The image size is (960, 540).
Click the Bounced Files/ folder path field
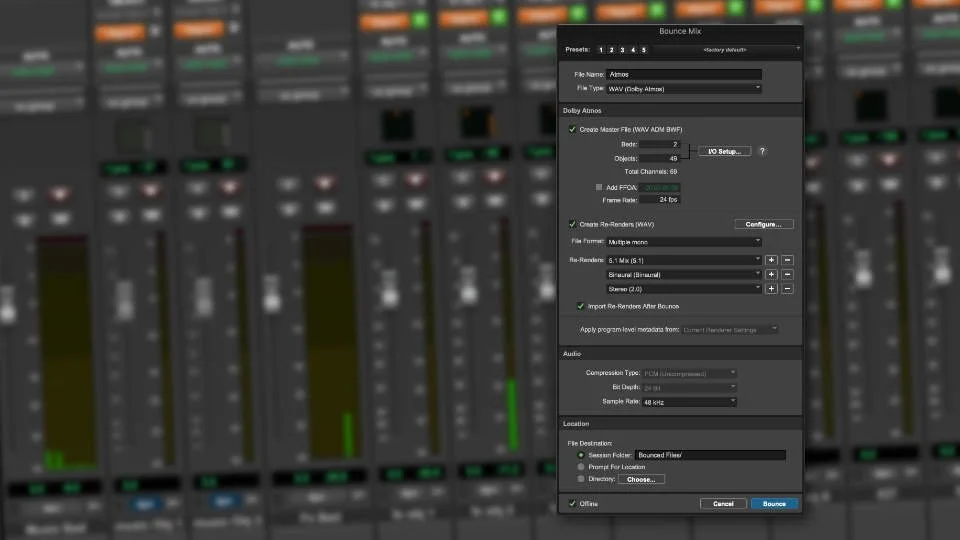(710, 455)
